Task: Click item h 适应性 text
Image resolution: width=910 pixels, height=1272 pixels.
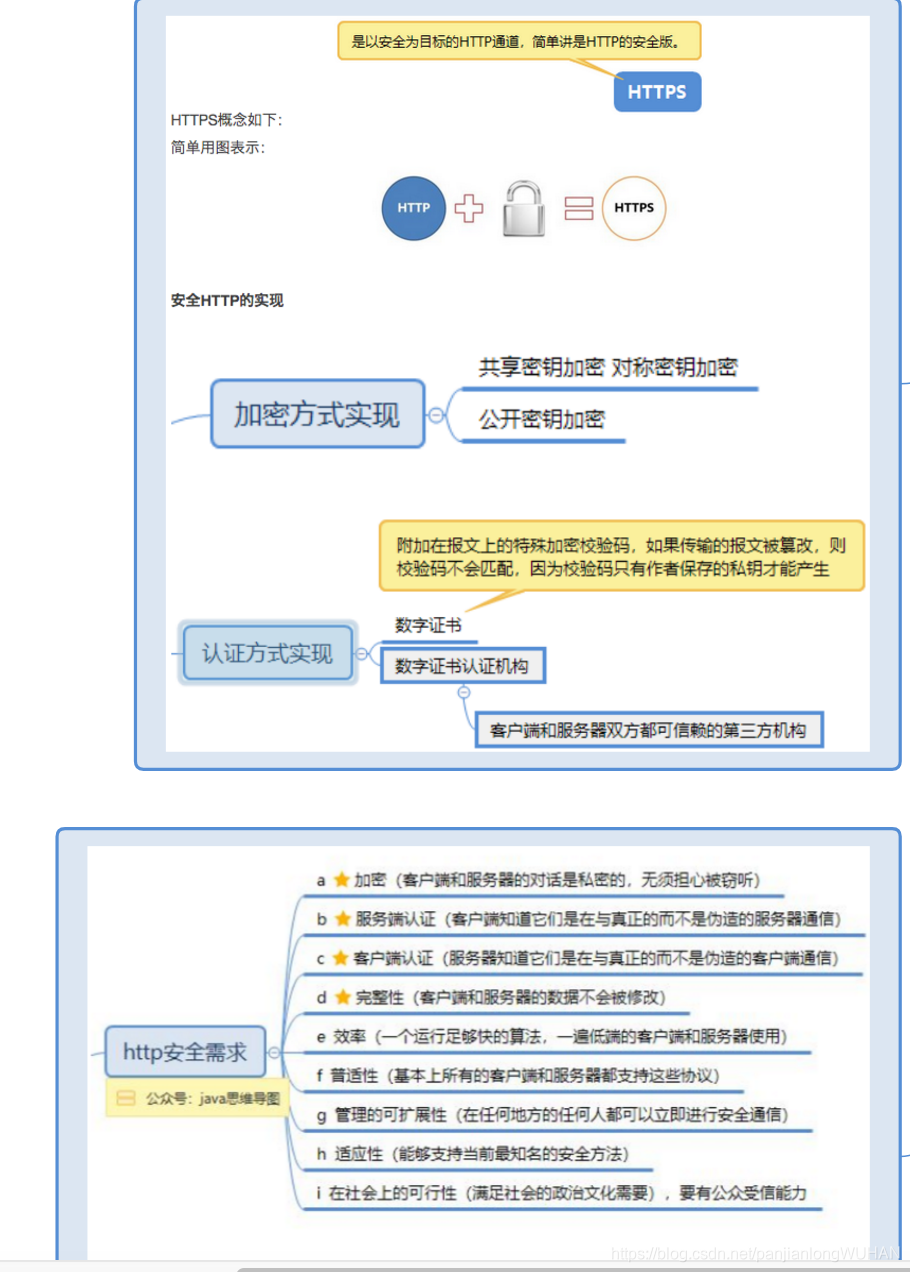Action: pos(473,1154)
